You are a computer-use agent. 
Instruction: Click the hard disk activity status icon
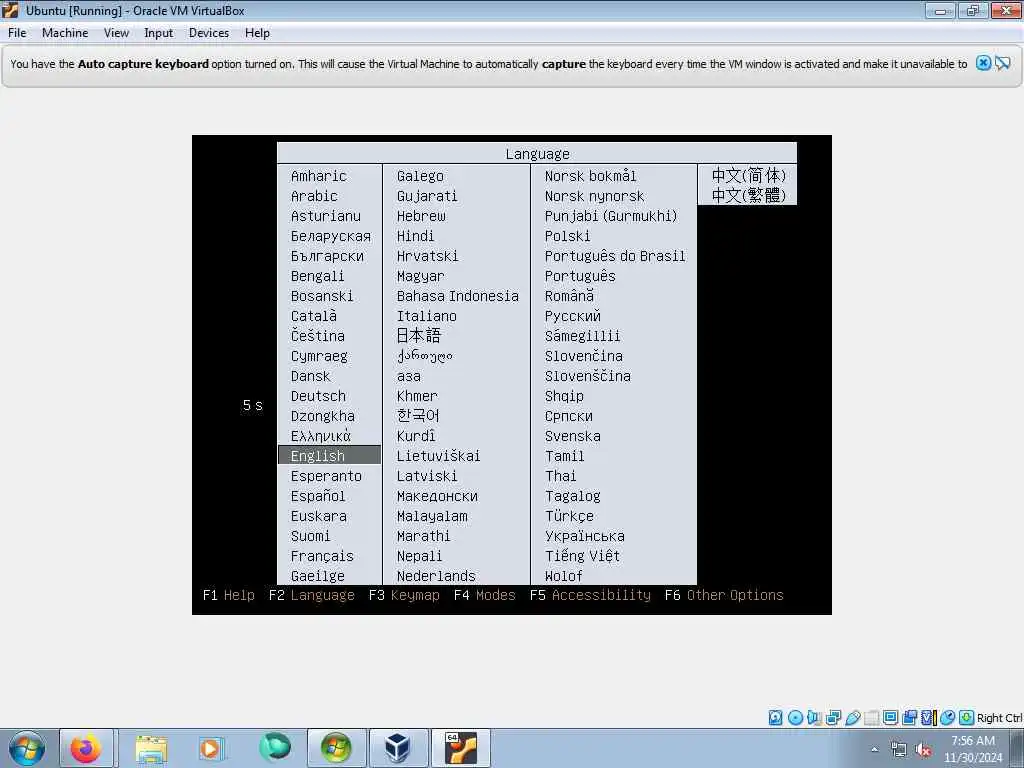pos(775,718)
